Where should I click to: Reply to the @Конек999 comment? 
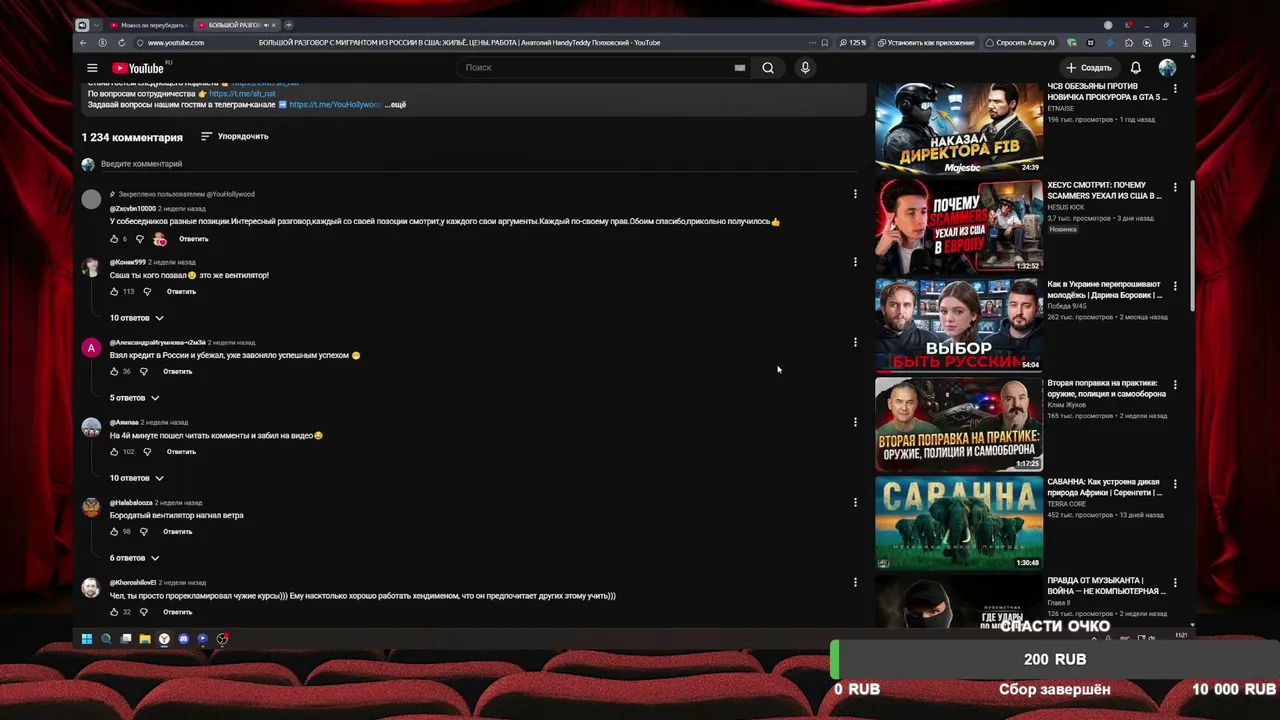tap(181, 292)
